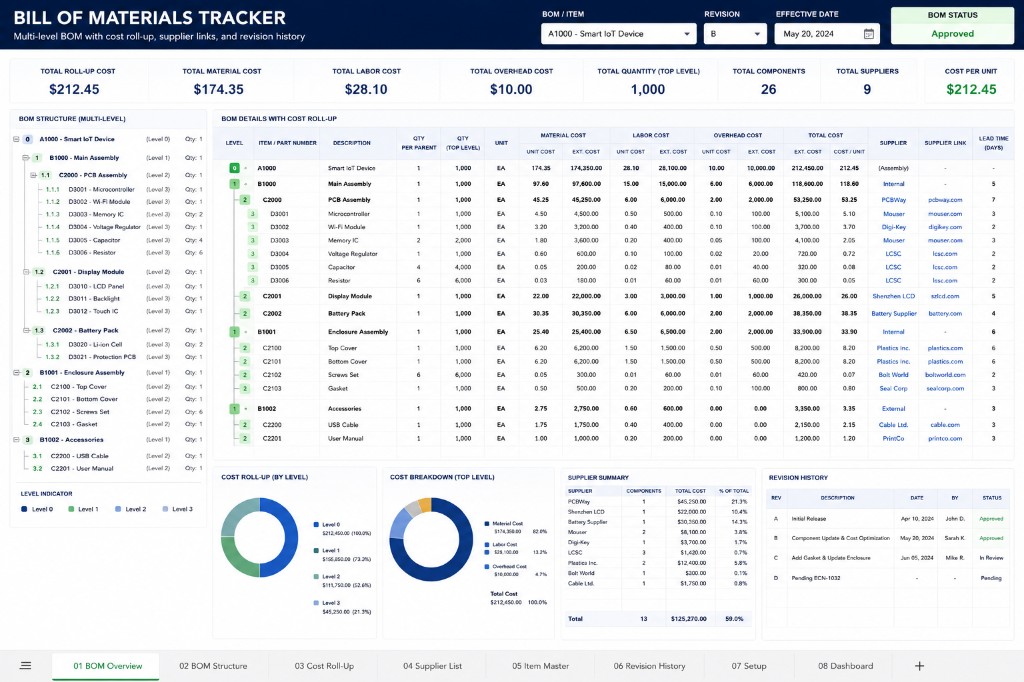Viewport: 1024px width, 682px height.
Task: Open the effective date calendar picker icon
Action: [869, 34]
